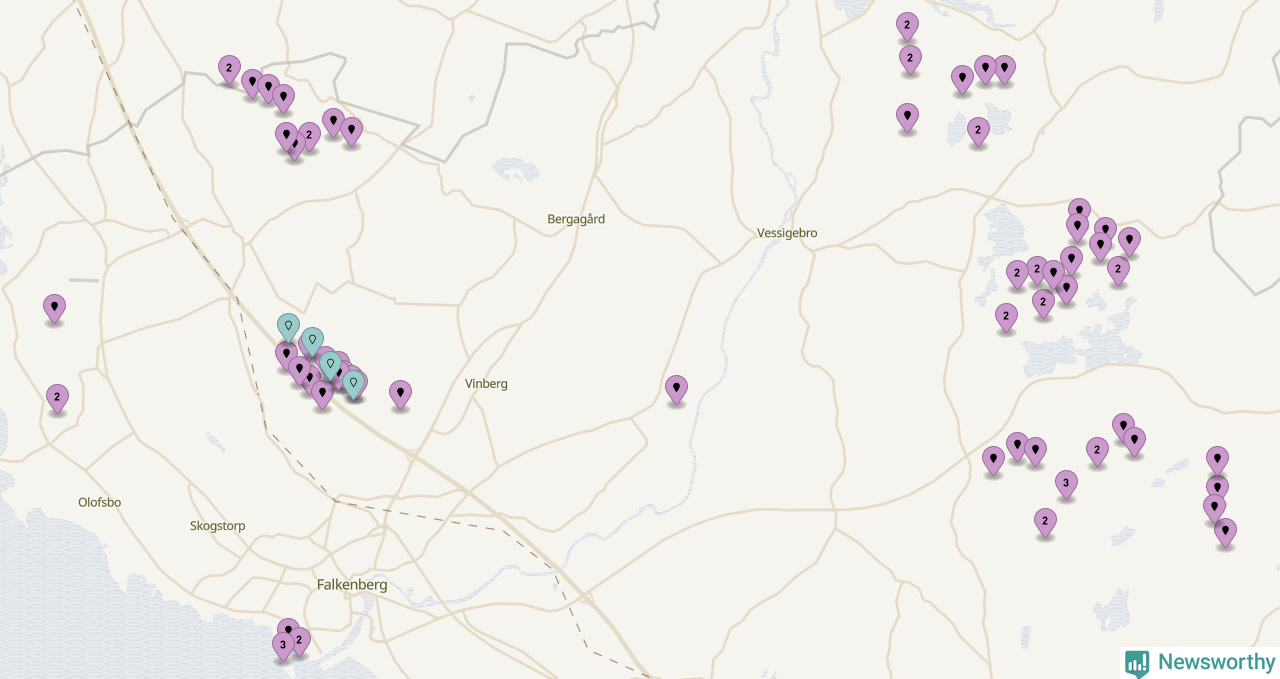The width and height of the screenshot is (1280, 679).
Task: Open the easternmost pin in cluster east of Vessigebro
Action: click(1129, 242)
